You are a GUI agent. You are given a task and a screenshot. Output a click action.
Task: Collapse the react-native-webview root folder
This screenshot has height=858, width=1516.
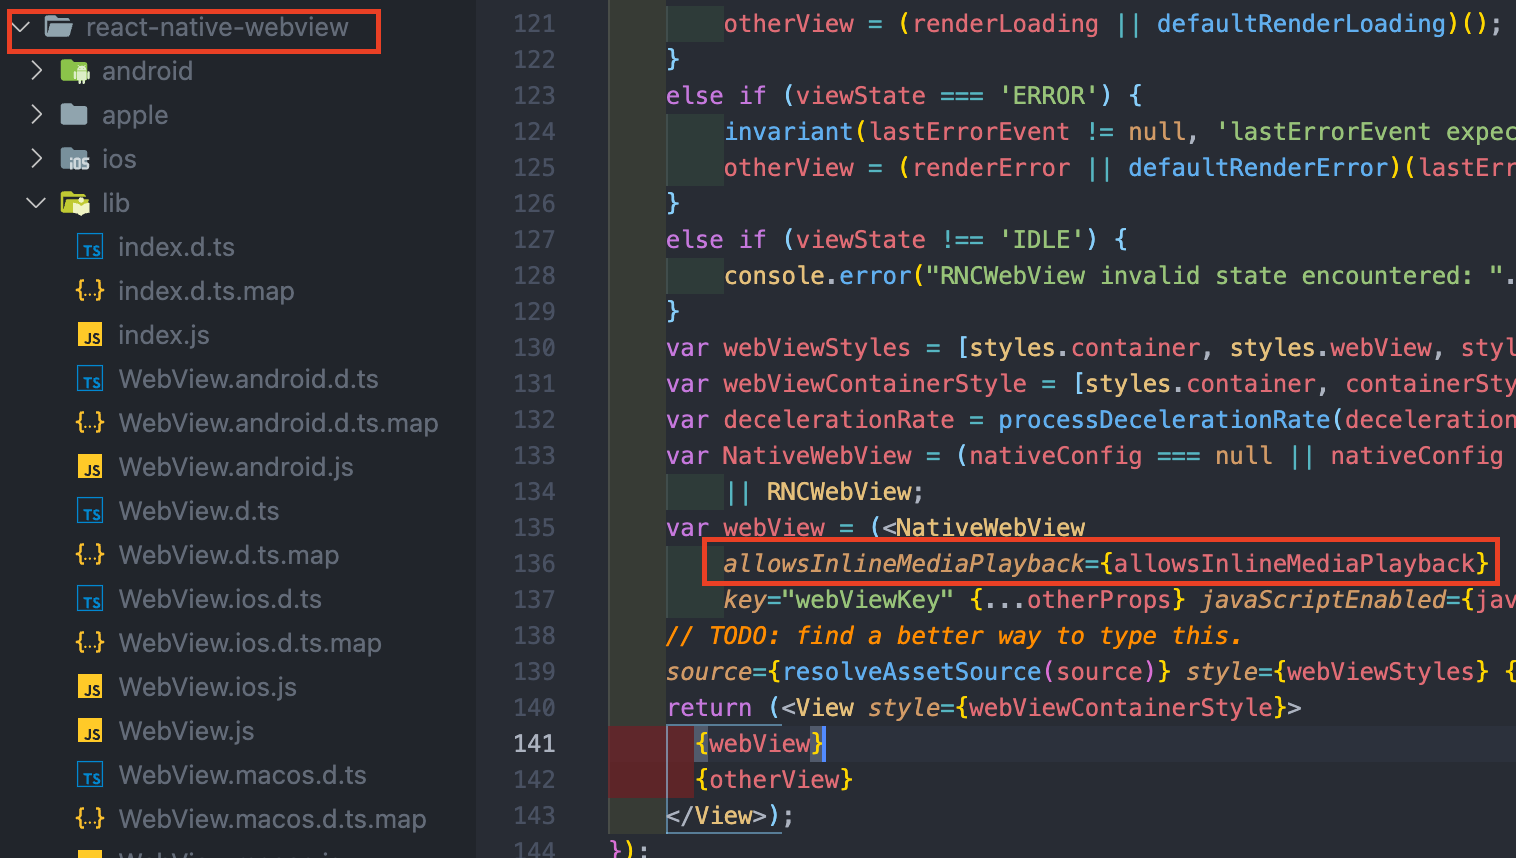21,27
